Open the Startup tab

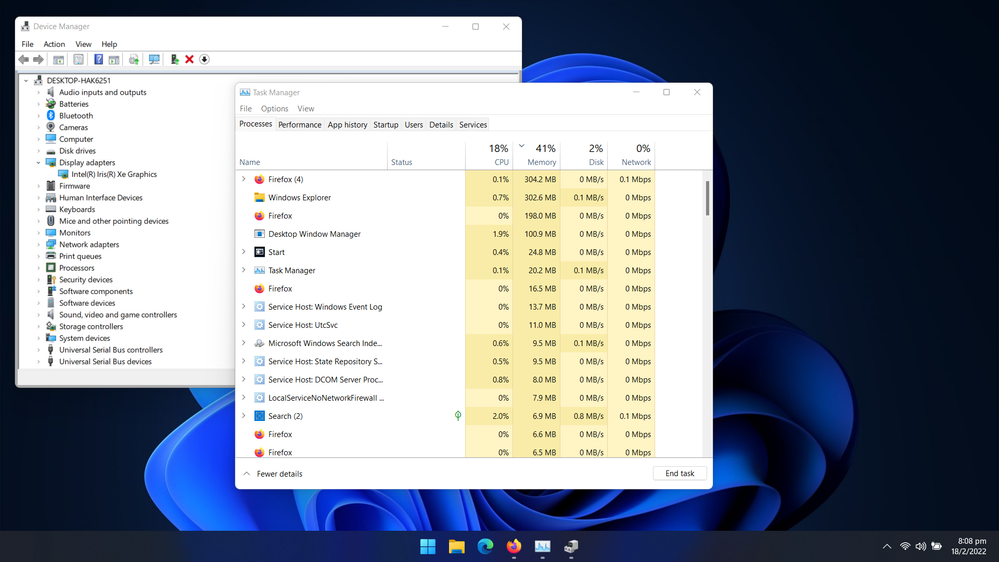click(x=385, y=125)
